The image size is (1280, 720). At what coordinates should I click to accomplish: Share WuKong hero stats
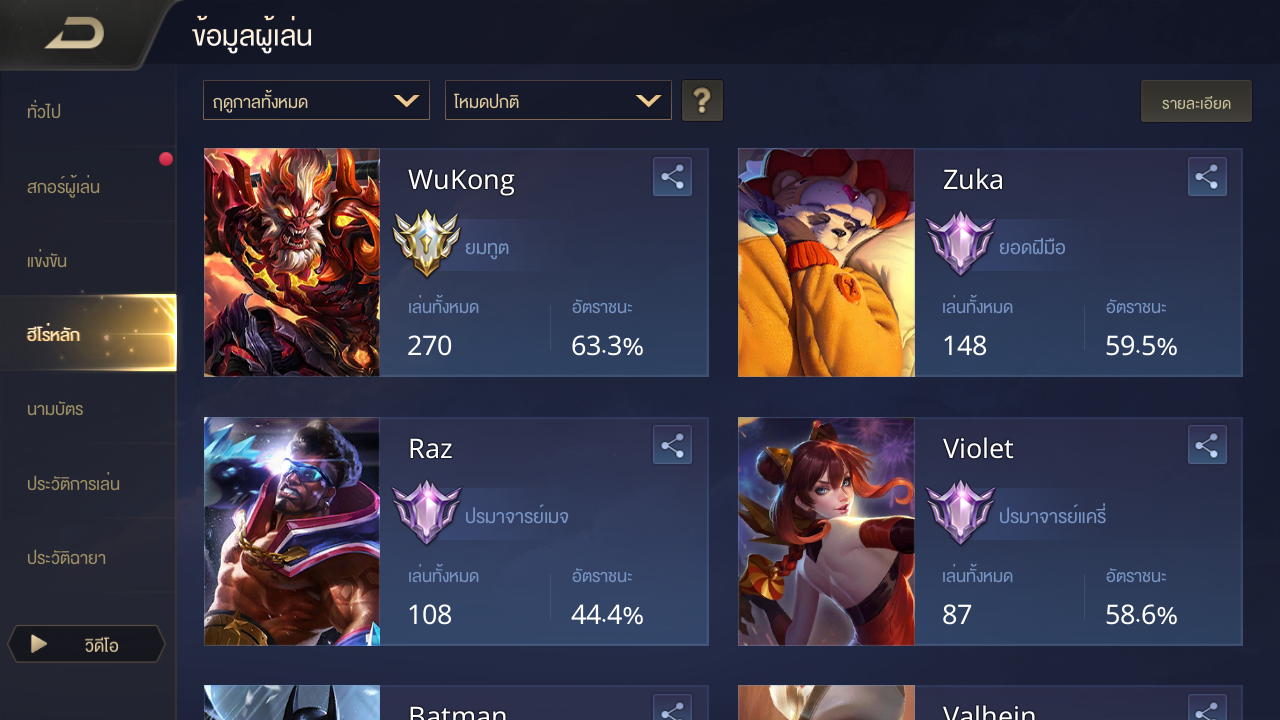point(672,177)
